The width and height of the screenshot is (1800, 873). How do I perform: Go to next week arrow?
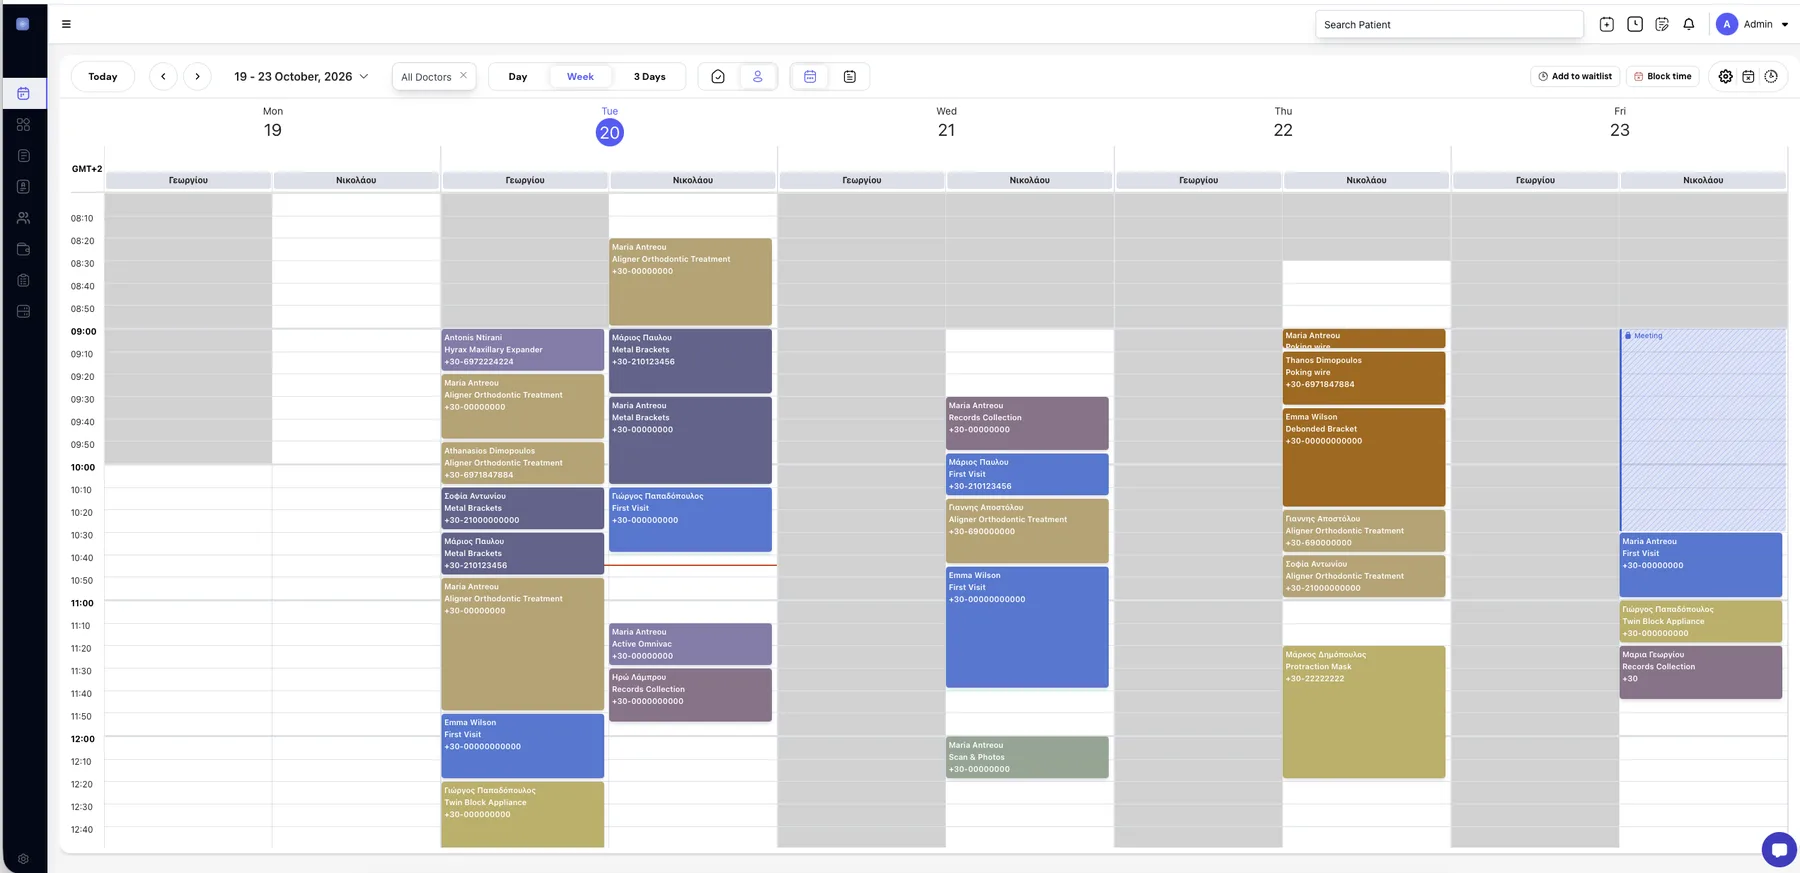tap(197, 76)
